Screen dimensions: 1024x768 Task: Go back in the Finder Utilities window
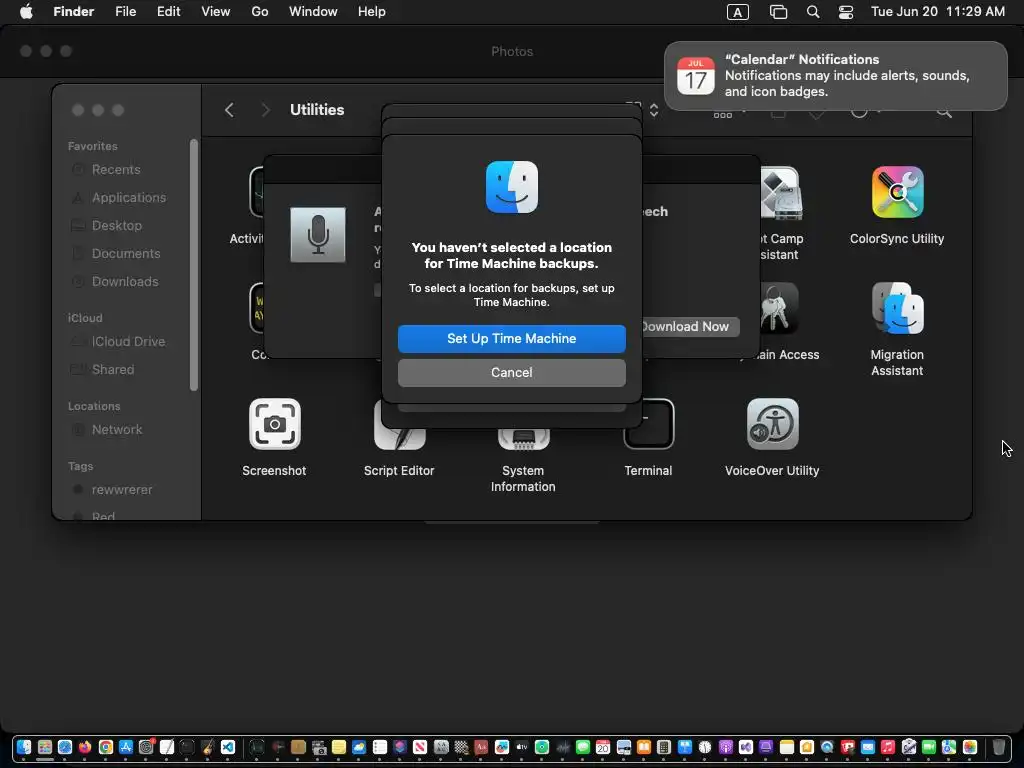(229, 110)
